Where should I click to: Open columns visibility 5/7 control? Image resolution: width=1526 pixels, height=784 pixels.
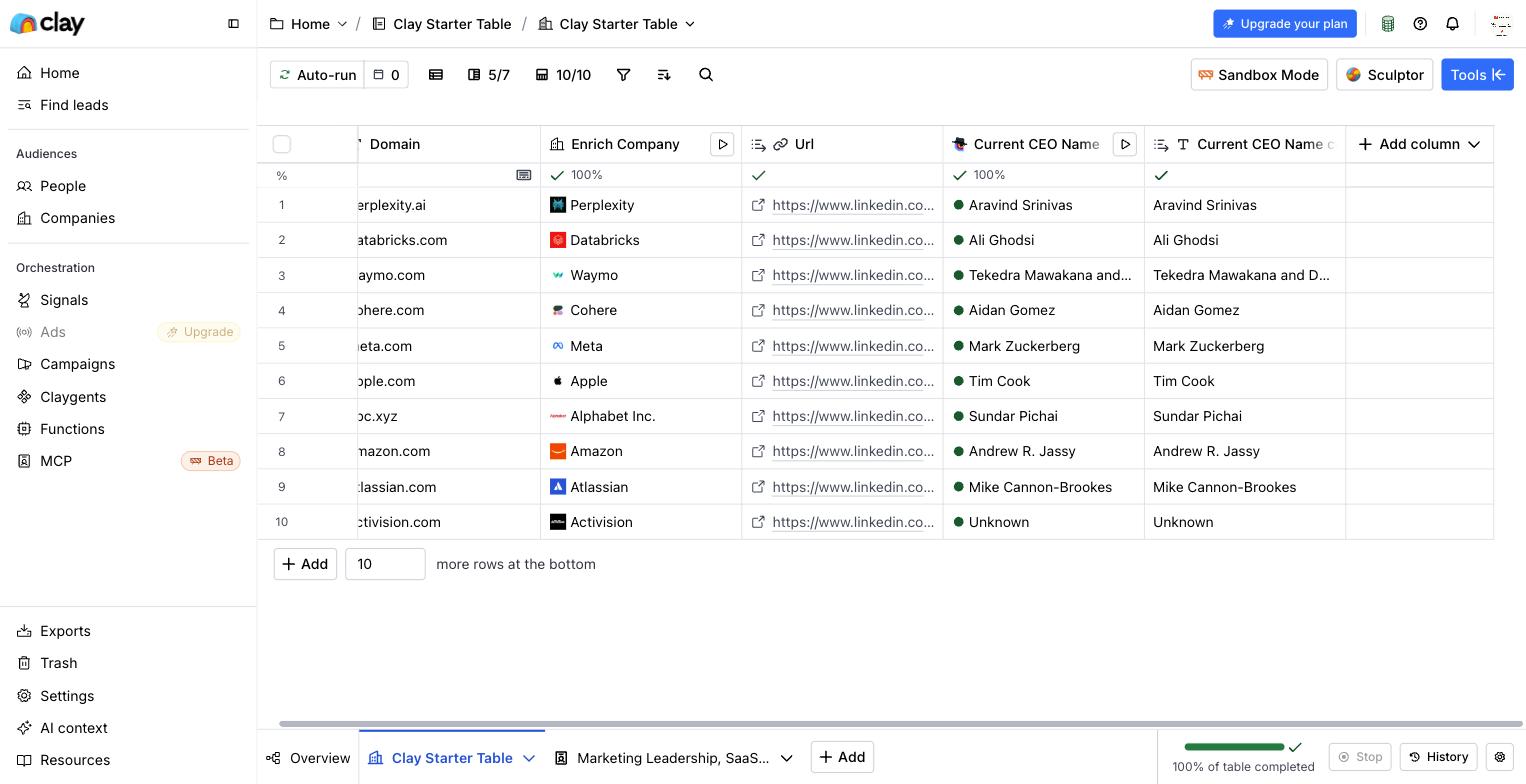(x=489, y=75)
